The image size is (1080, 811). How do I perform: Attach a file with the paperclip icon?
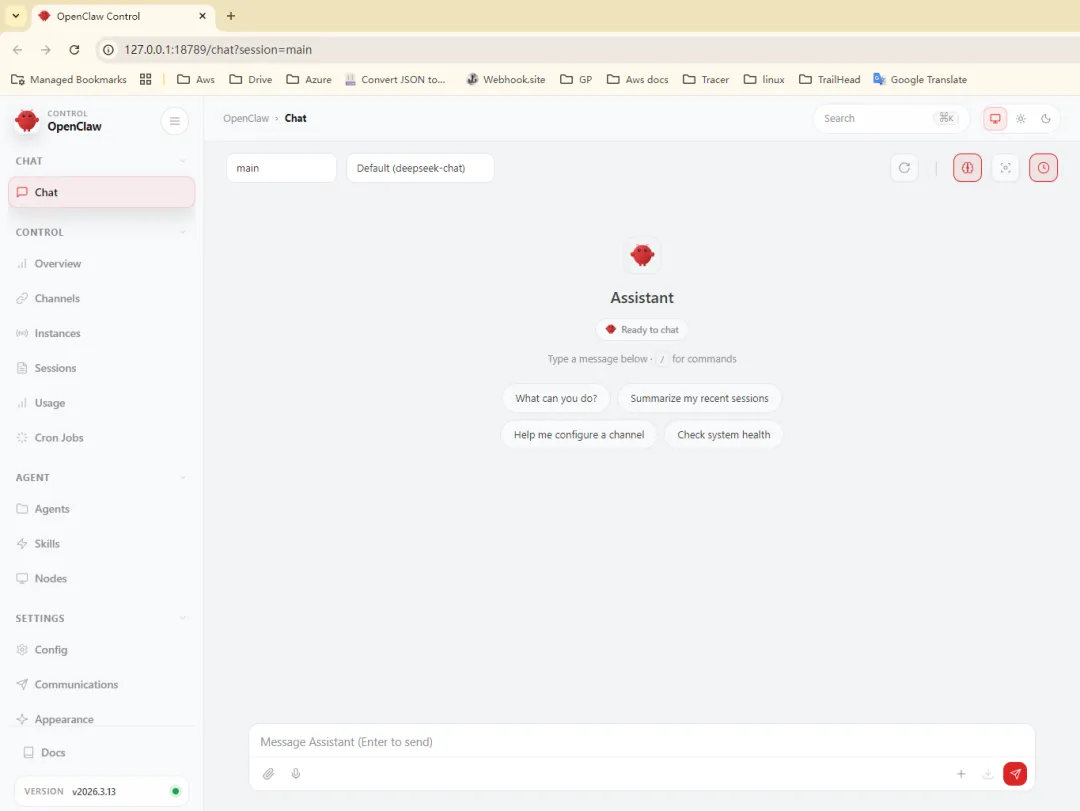click(268, 774)
